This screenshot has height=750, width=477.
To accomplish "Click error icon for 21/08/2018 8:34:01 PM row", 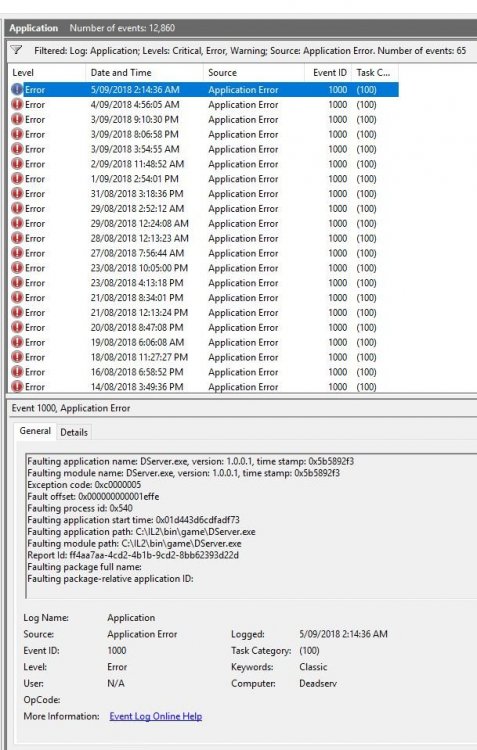I will 17,297.
